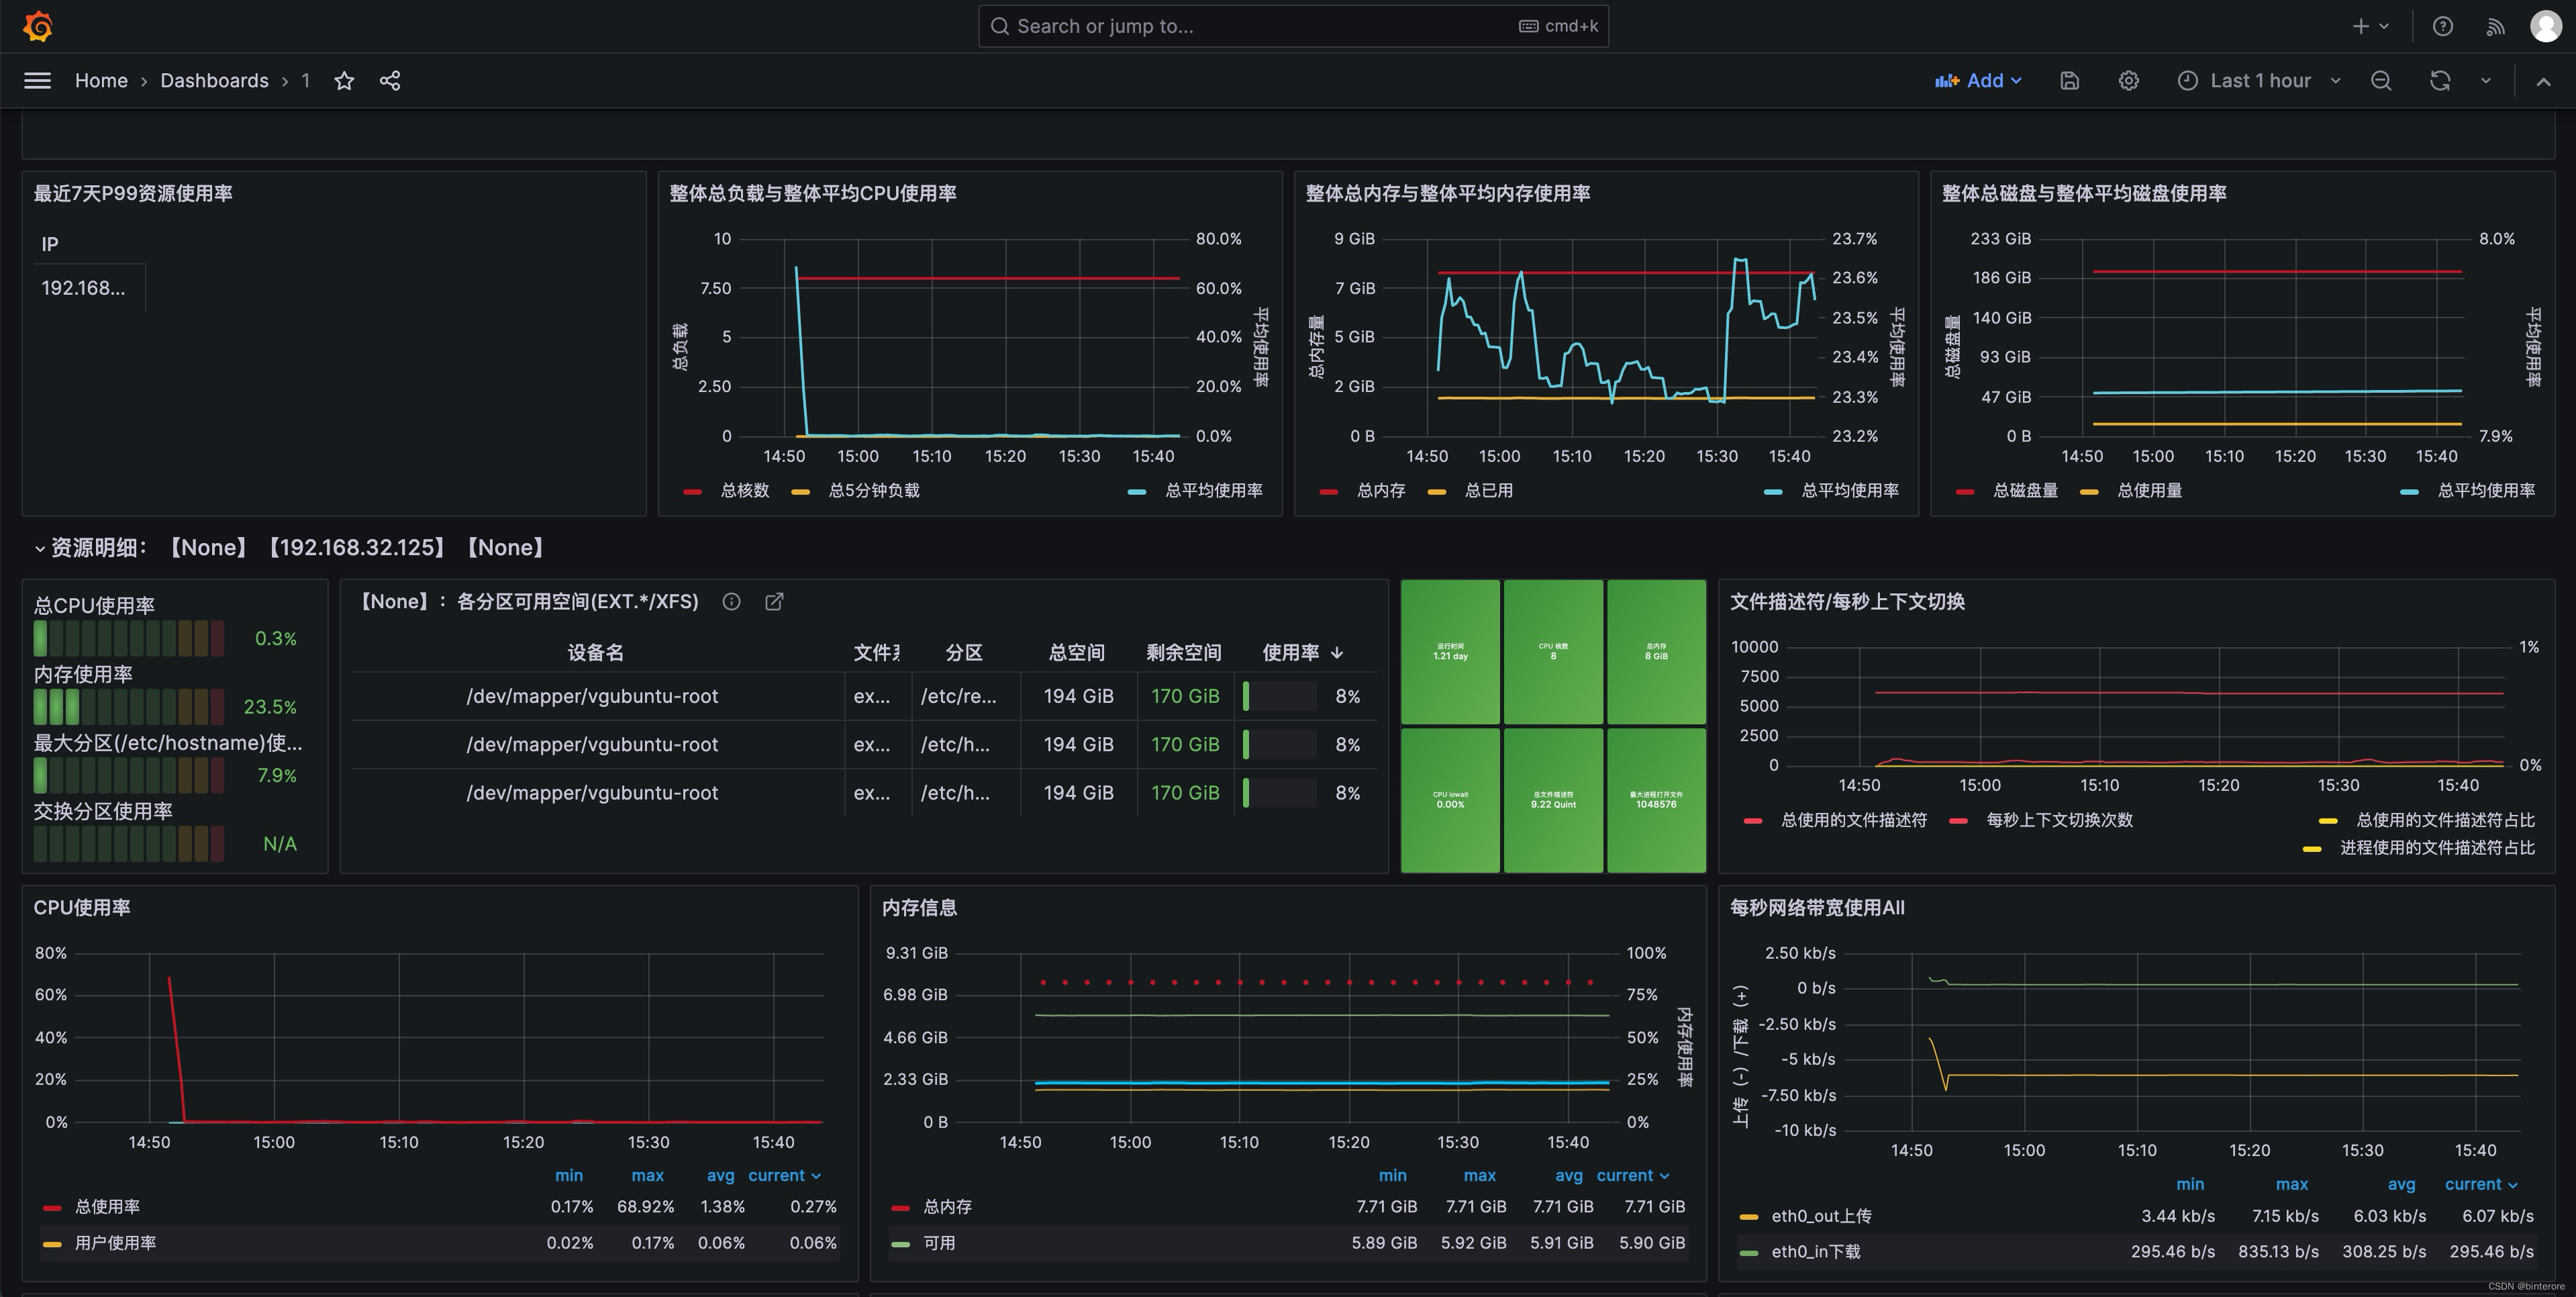
Task: Sort table by 使用率 column header
Action: pos(1290,652)
